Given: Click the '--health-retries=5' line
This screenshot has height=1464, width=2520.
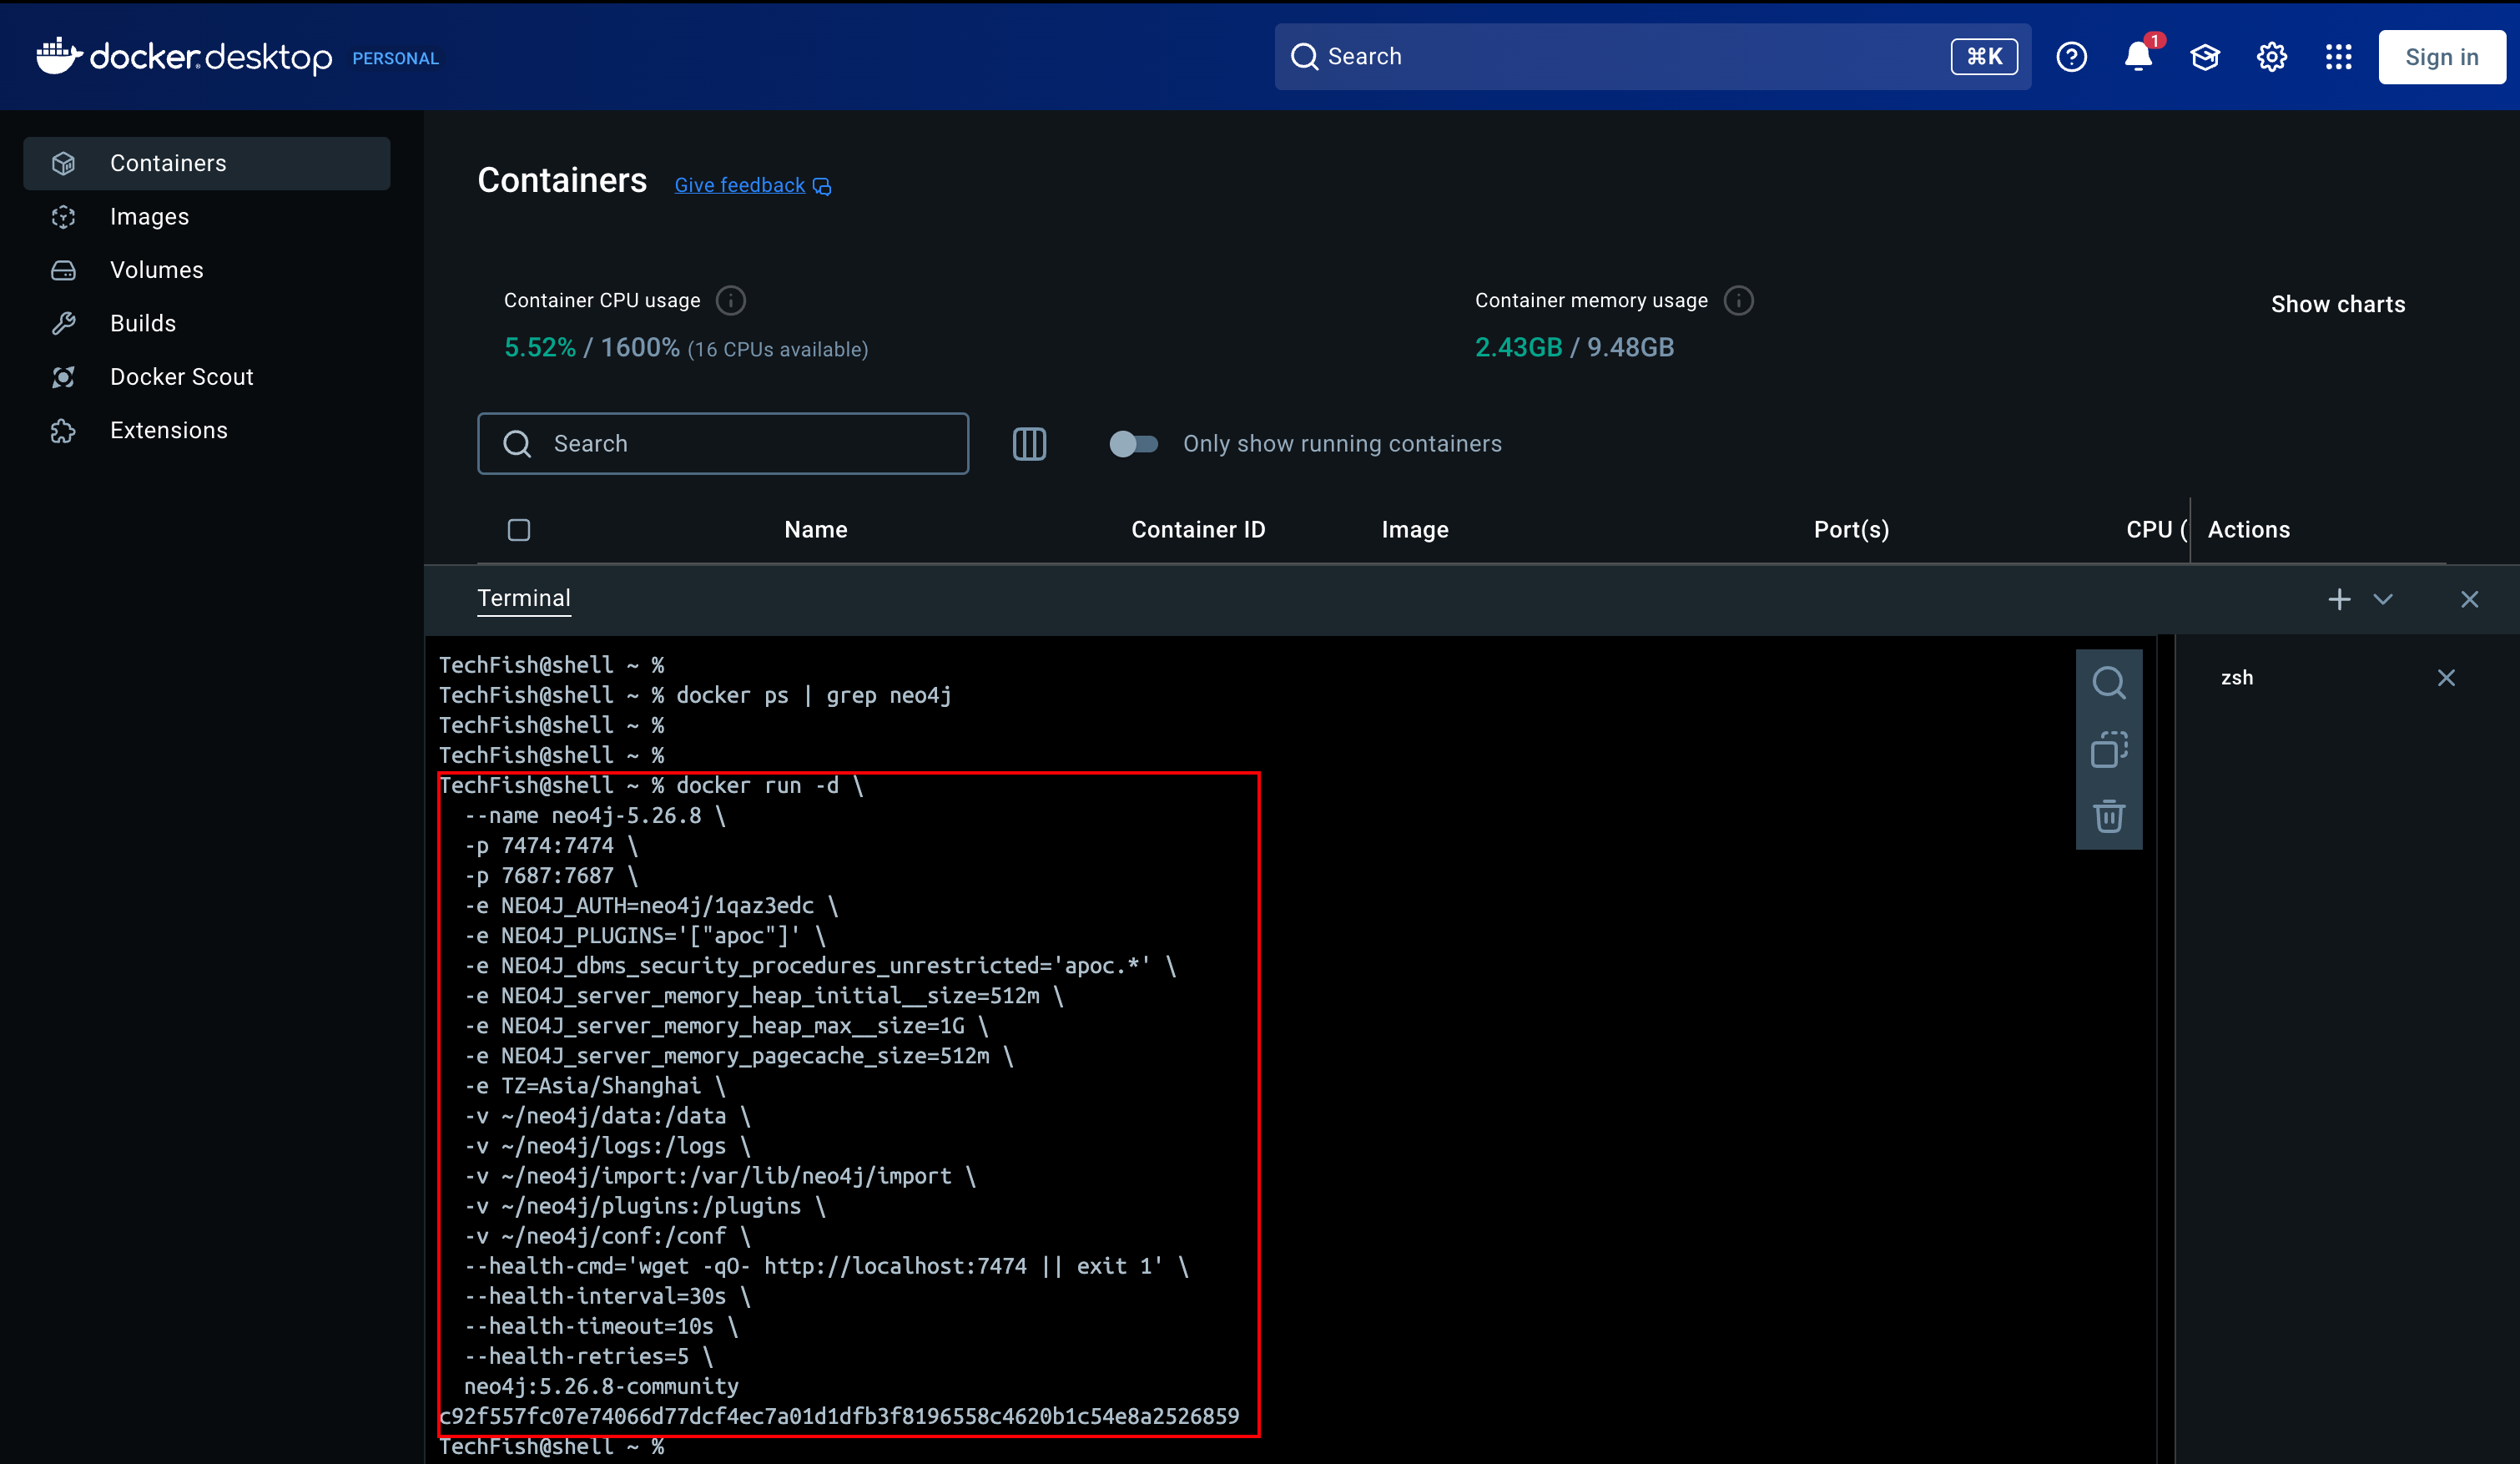Looking at the screenshot, I should tap(589, 1356).
